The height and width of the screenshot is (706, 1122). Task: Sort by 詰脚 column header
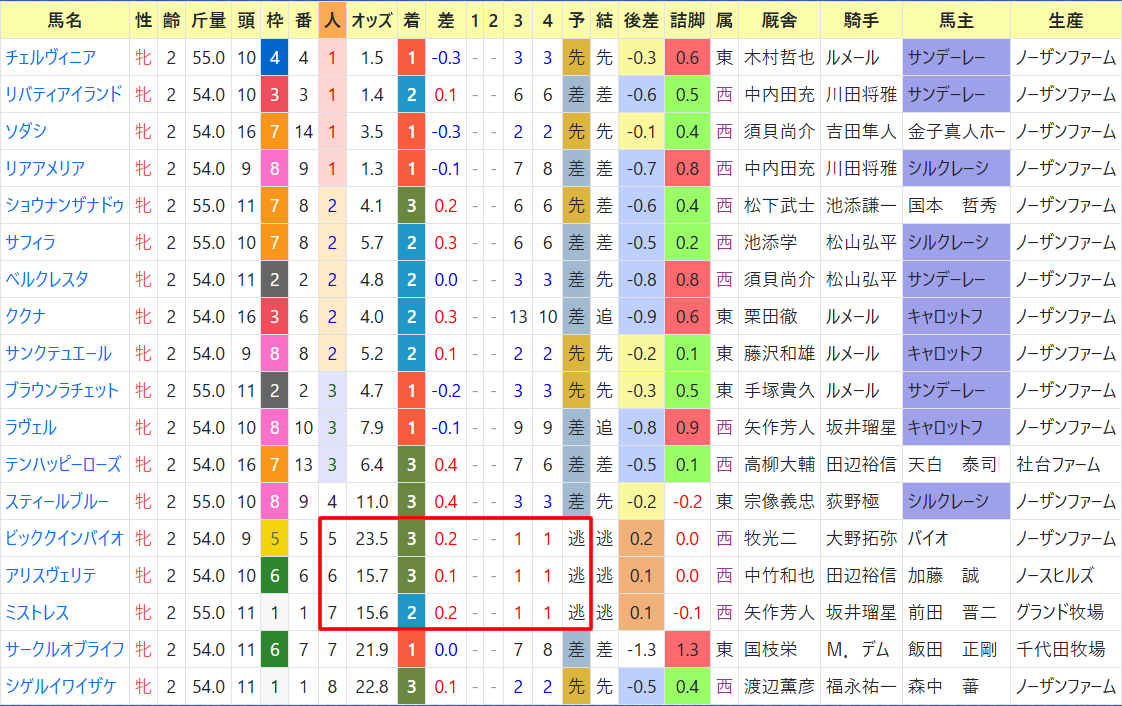(x=688, y=20)
